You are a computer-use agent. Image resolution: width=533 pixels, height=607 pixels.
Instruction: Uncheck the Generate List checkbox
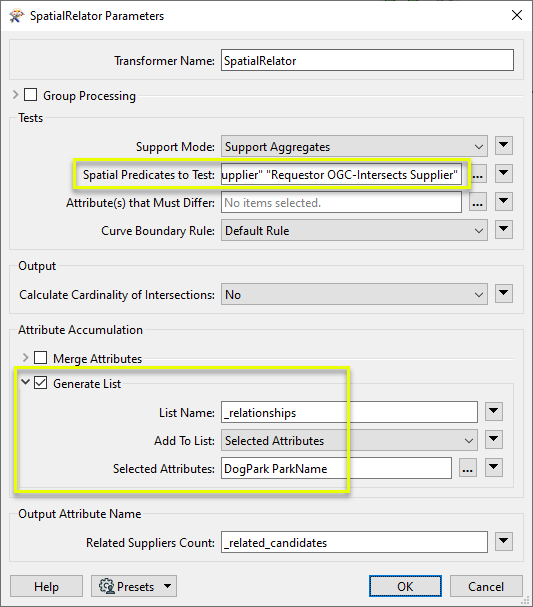click(x=40, y=383)
